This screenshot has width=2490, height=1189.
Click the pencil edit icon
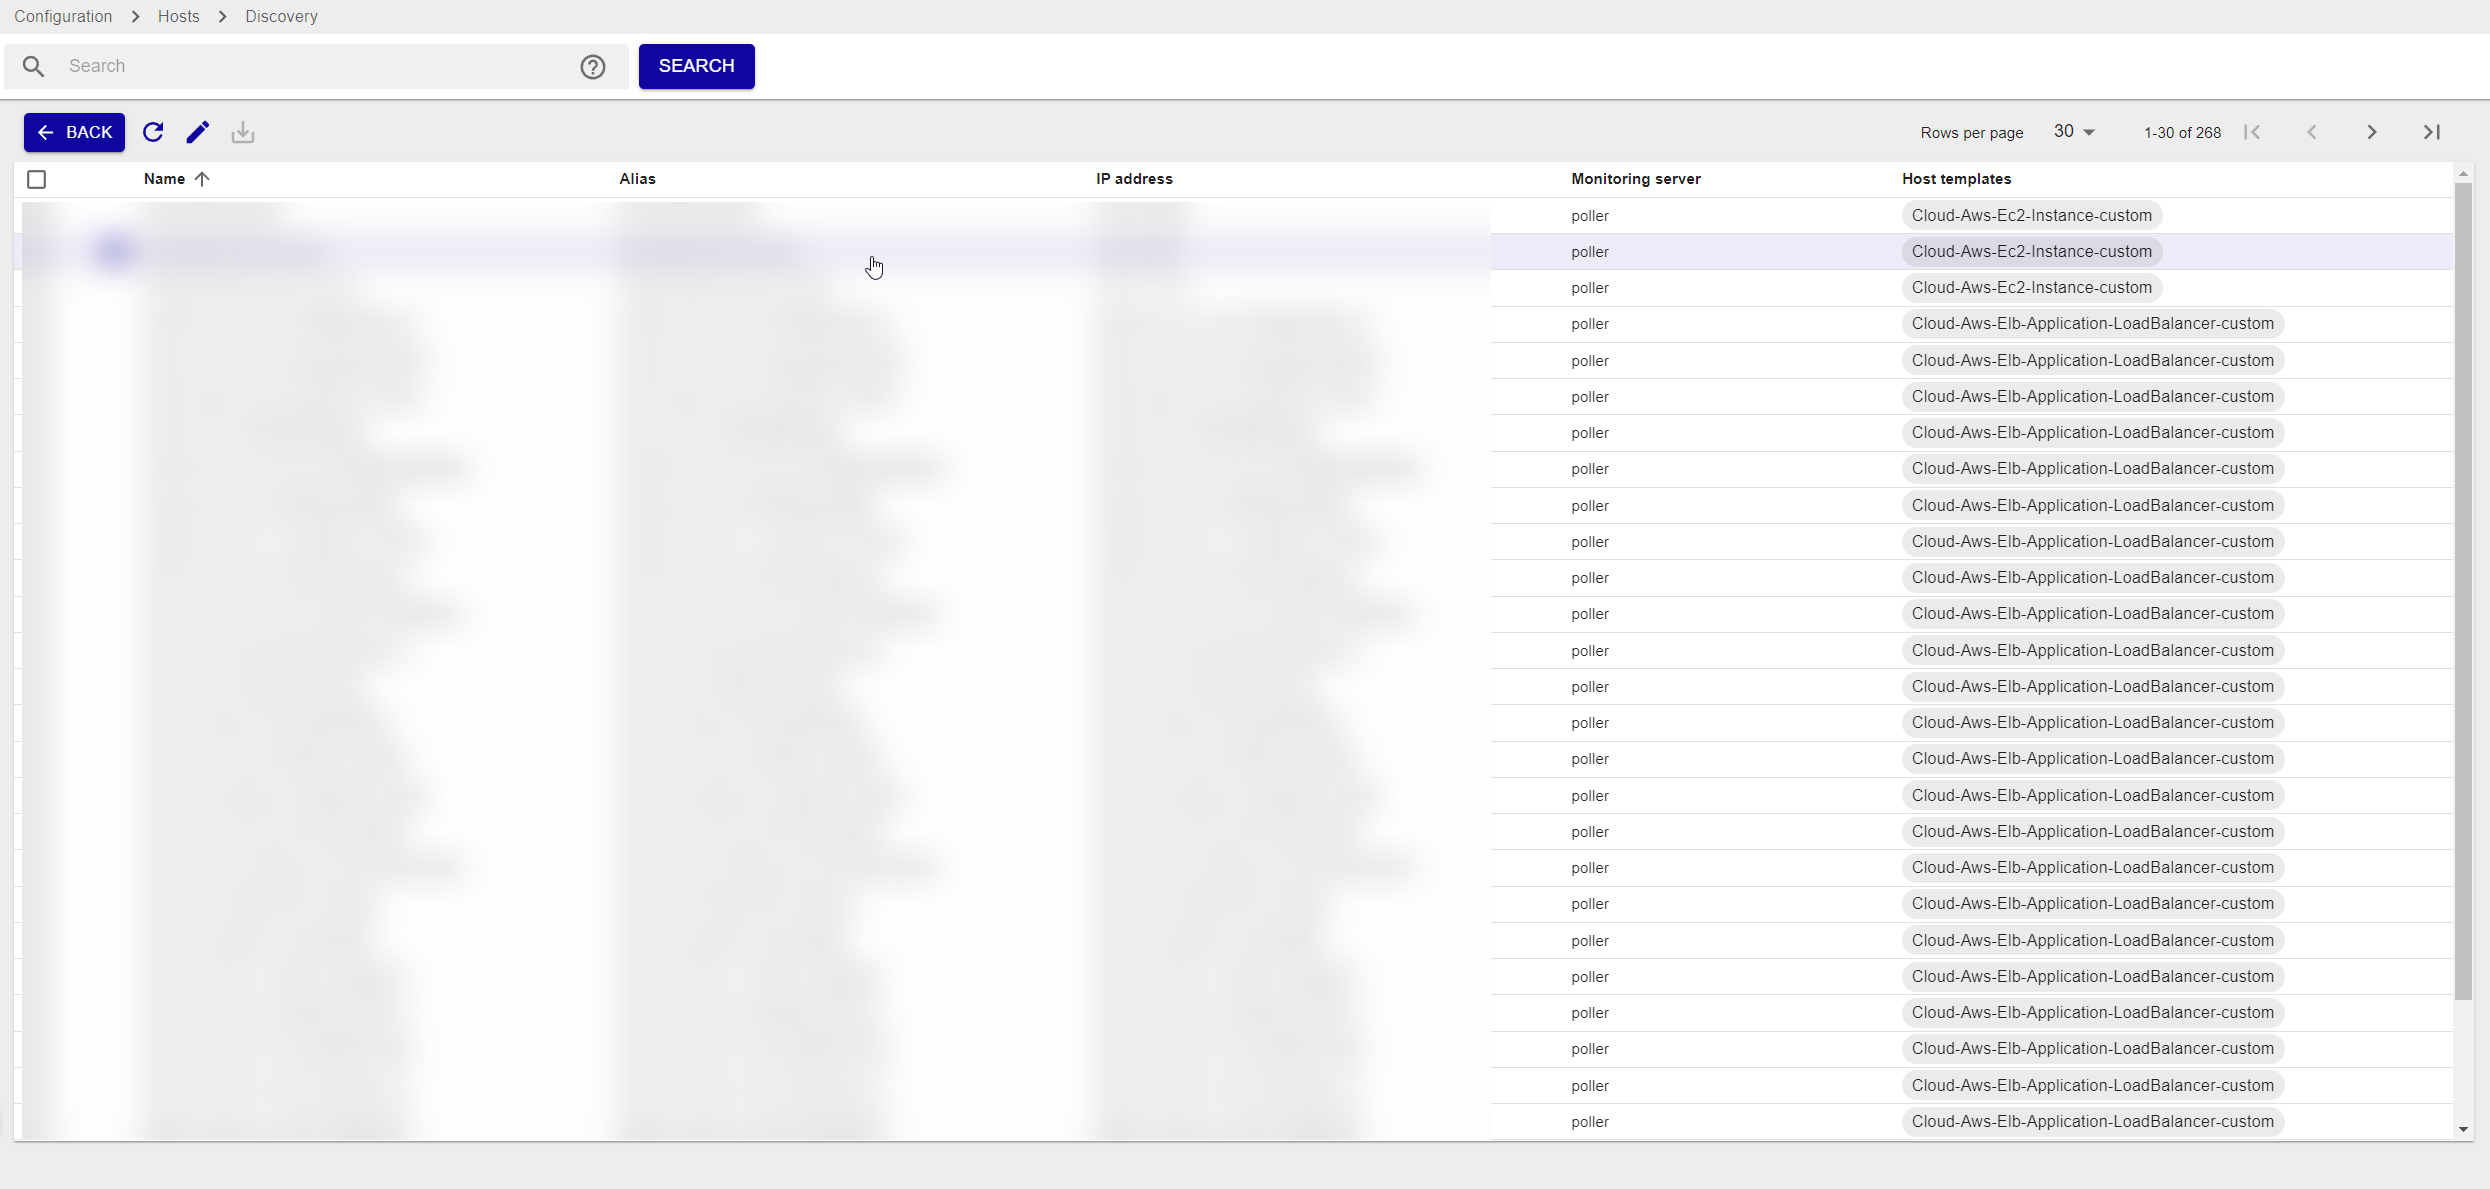[x=198, y=132]
